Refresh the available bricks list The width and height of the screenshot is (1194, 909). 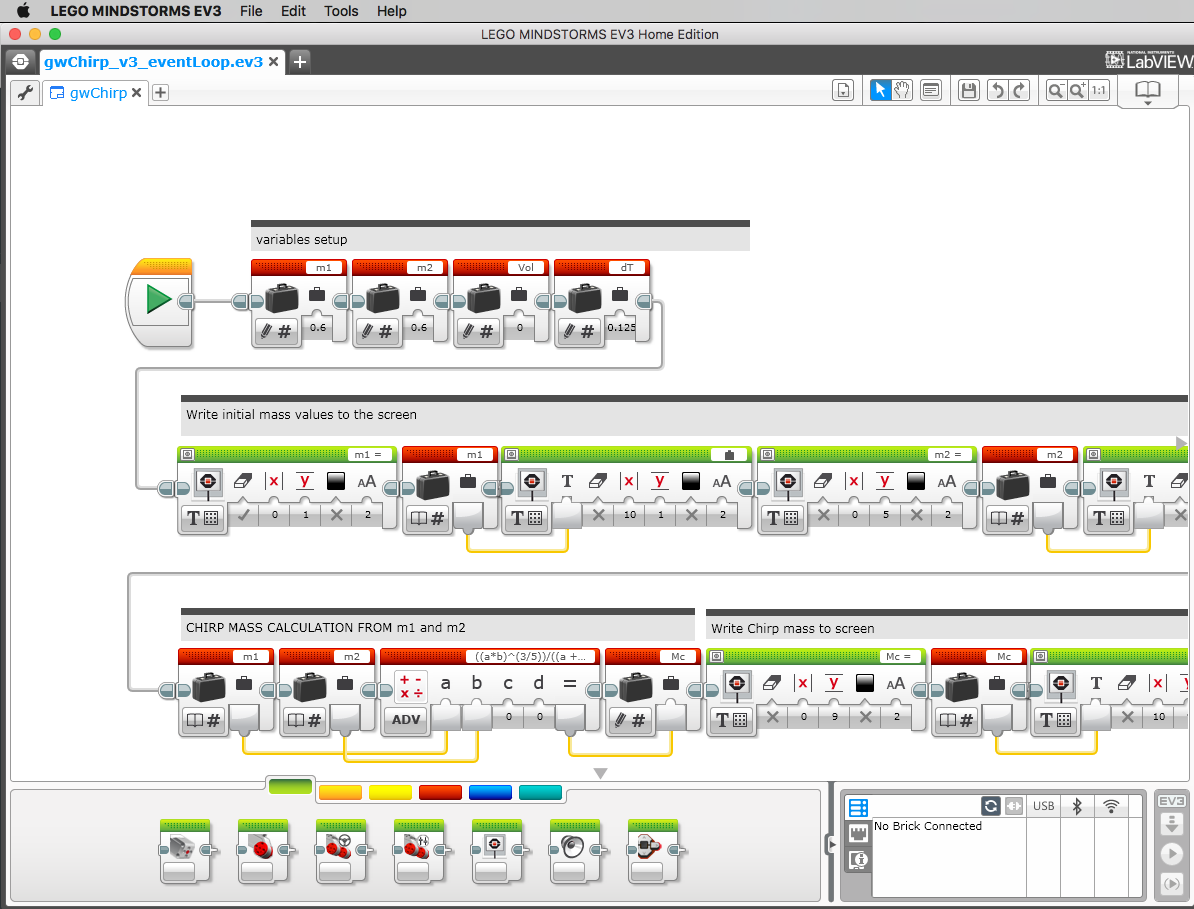[x=991, y=806]
